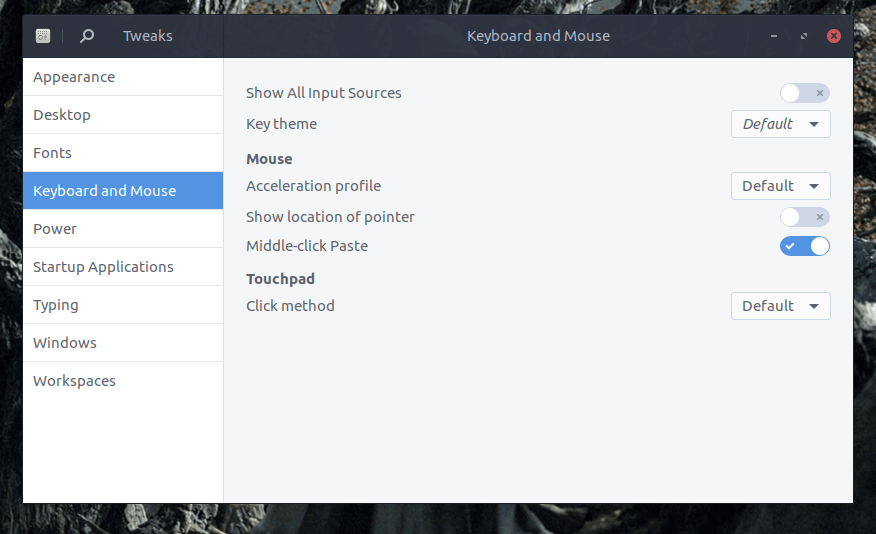876x534 pixels.
Task: Expand the Acceleration profile dropdown
Action: [x=780, y=186]
